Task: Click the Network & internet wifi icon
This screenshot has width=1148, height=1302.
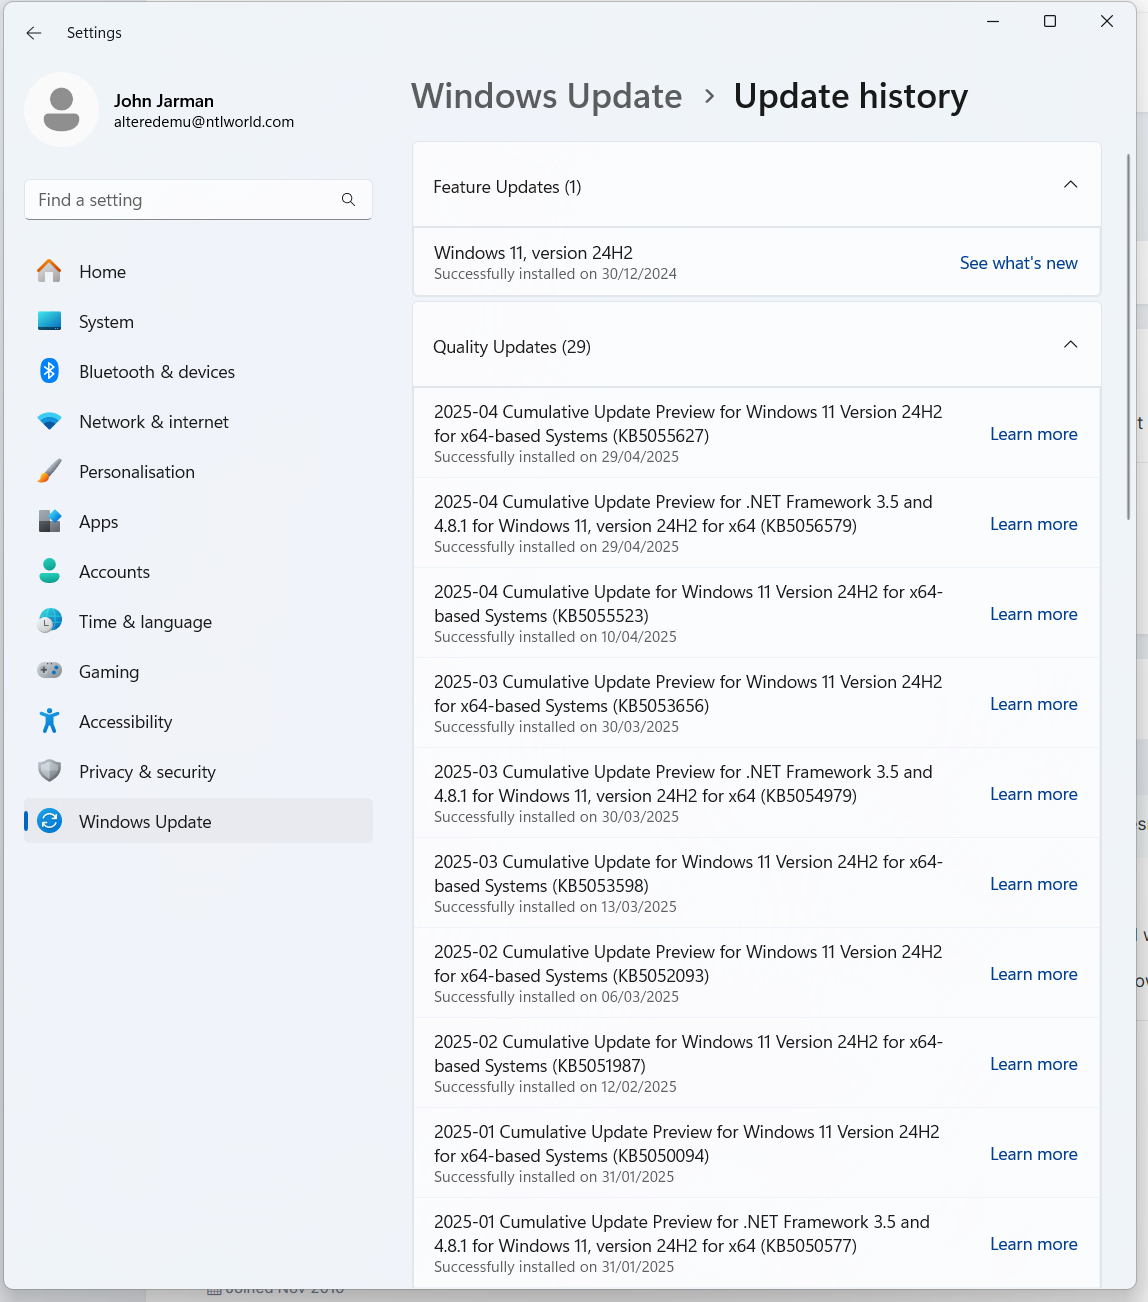Action: (x=49, y=421)
